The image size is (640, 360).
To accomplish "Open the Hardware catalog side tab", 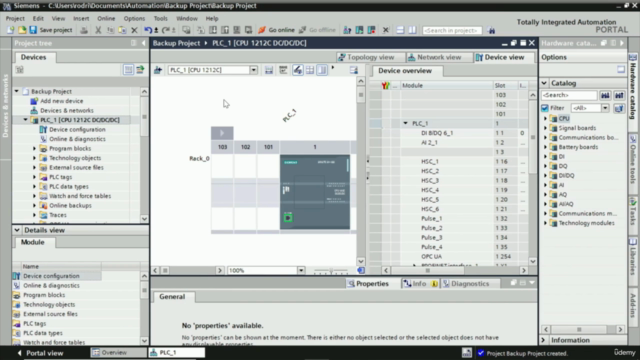I will point(633,86).
